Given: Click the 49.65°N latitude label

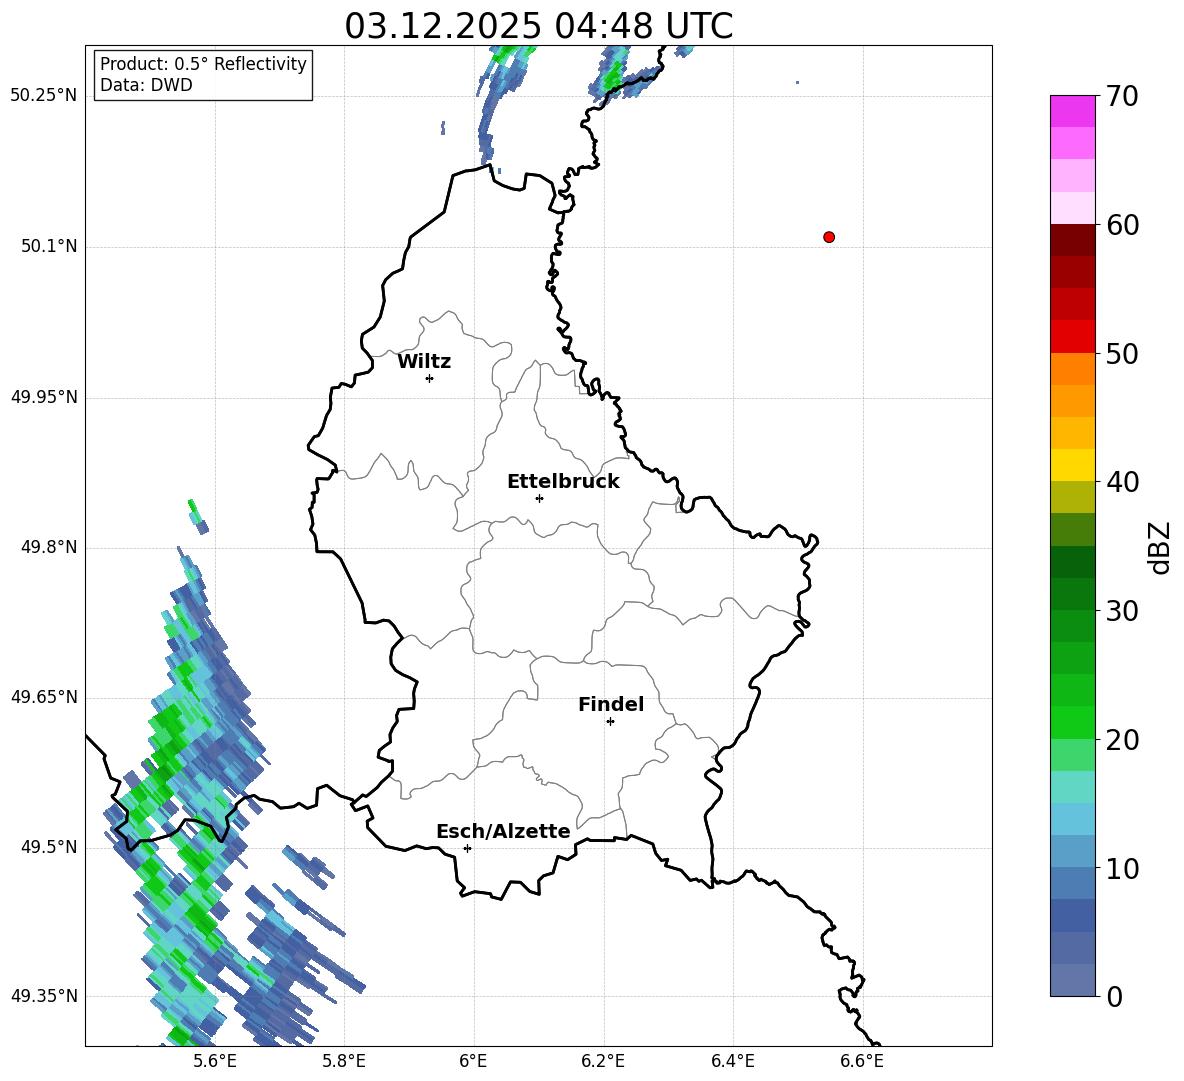Looking at the screenshot, I should coord(44,696).
